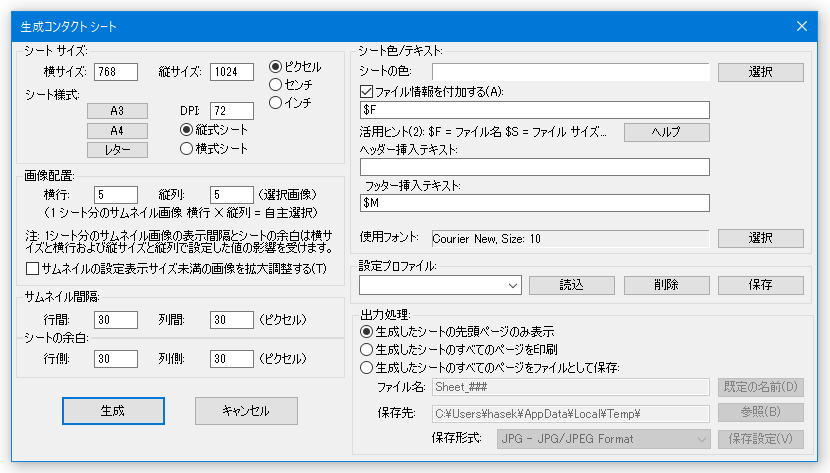Click the 使用フォント Courier New field
This screenshot has height=473, width=830.
[x=571, y=239]
